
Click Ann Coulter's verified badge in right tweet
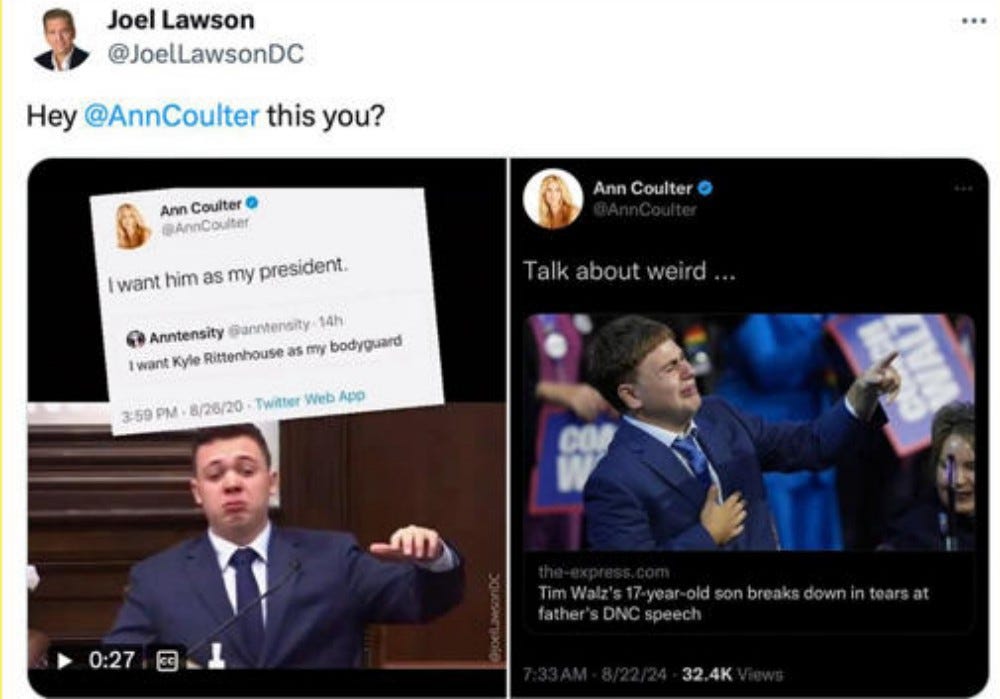click(x=705, y=188)
